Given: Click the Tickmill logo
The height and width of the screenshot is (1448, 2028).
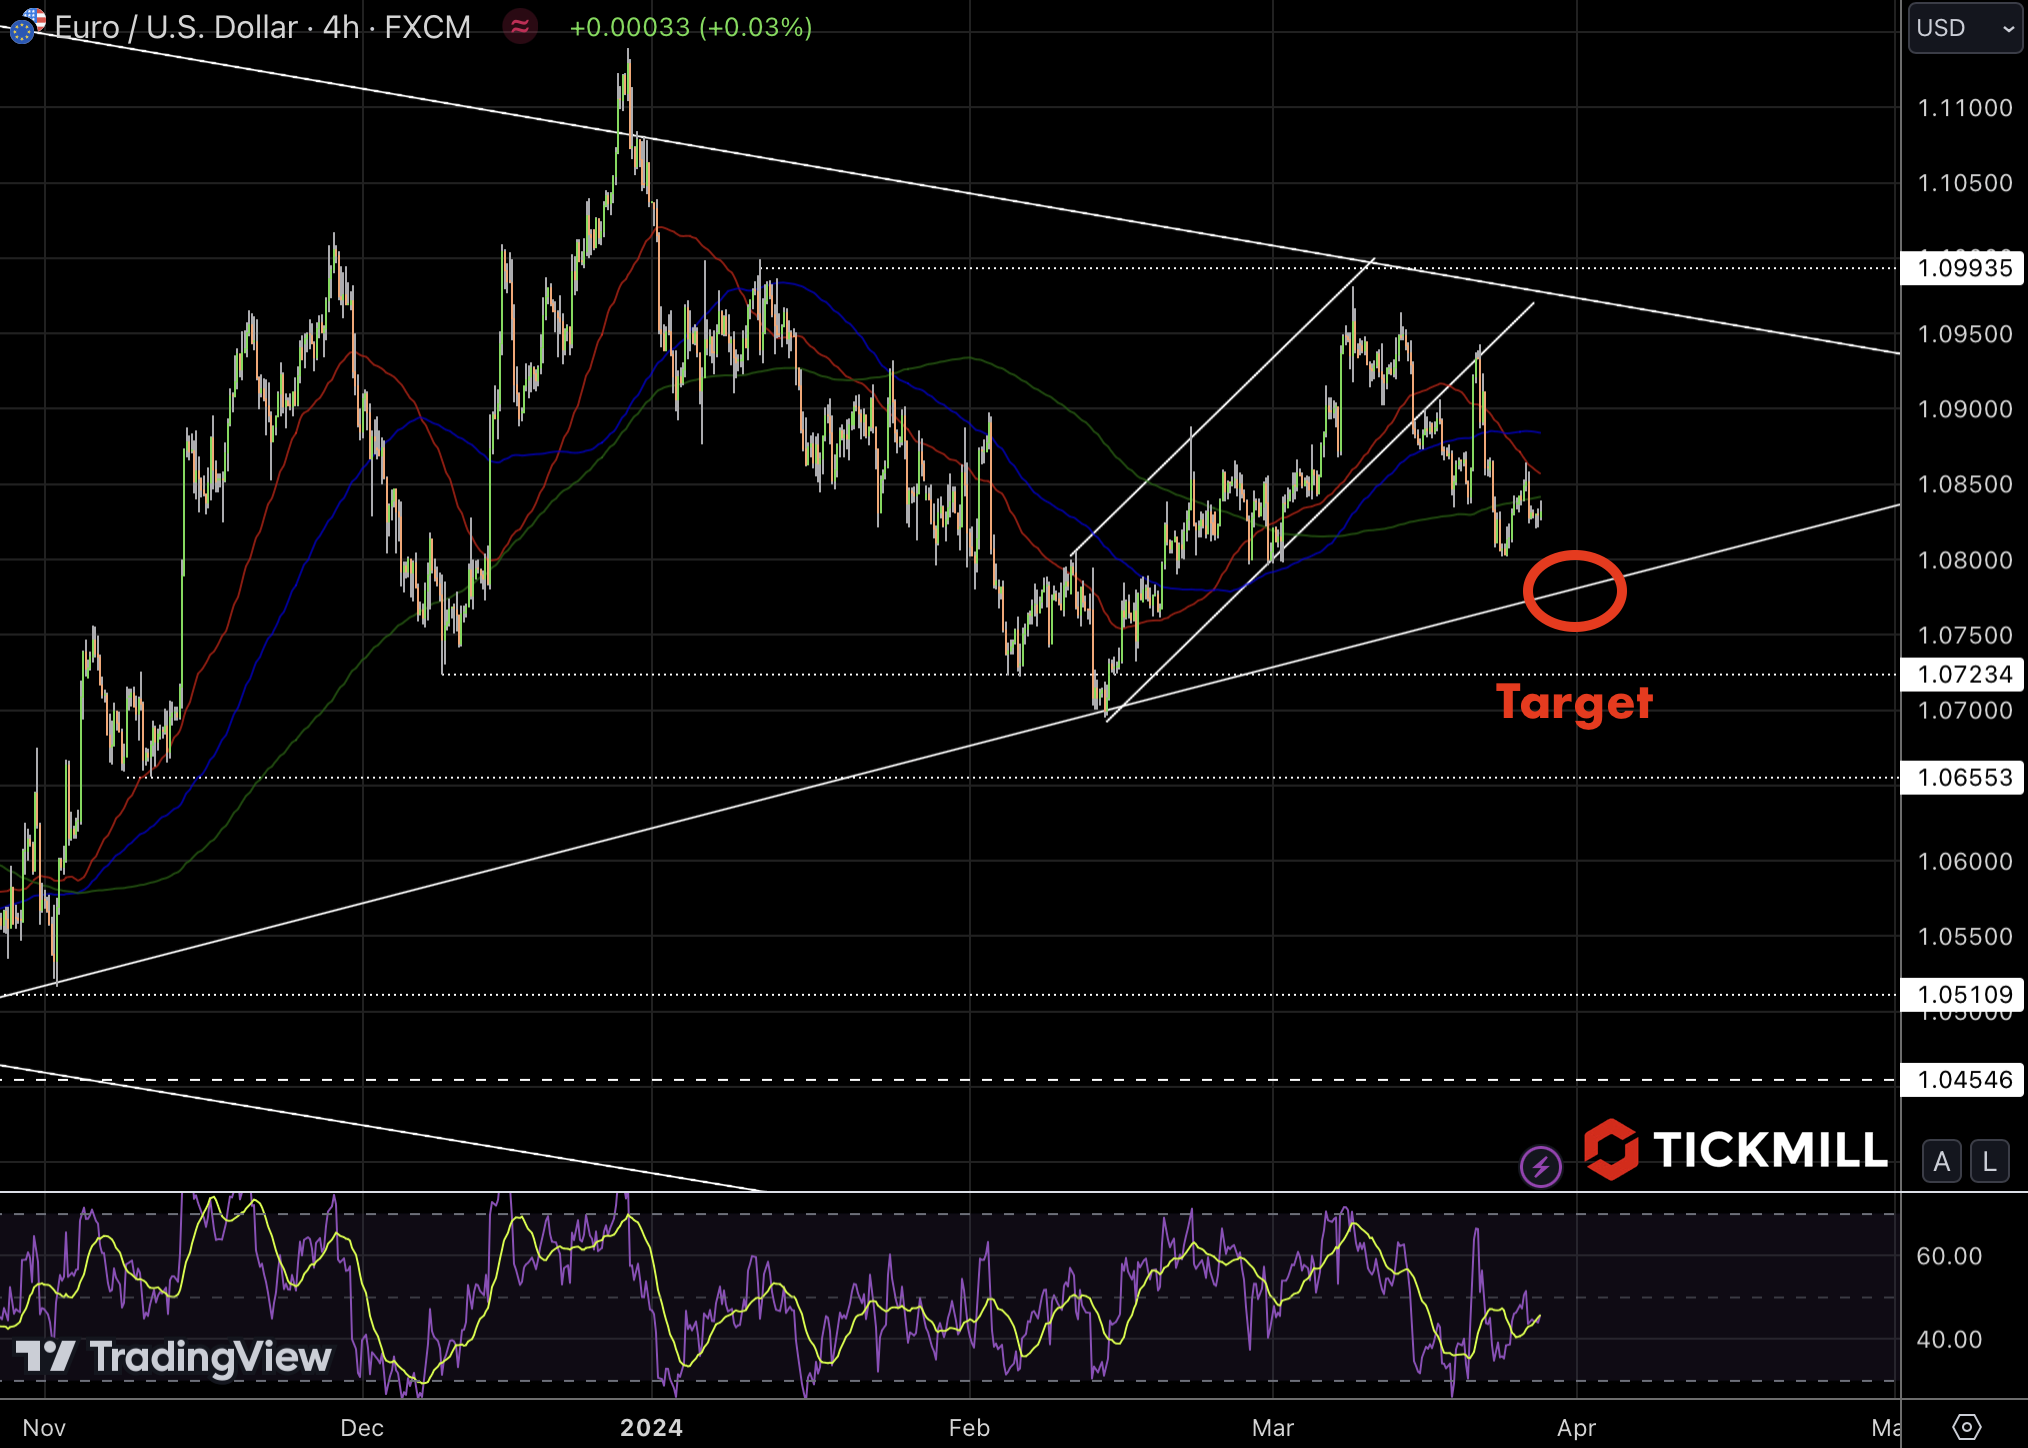Looking at the screenshot, I should (x=1737, y=1150).
